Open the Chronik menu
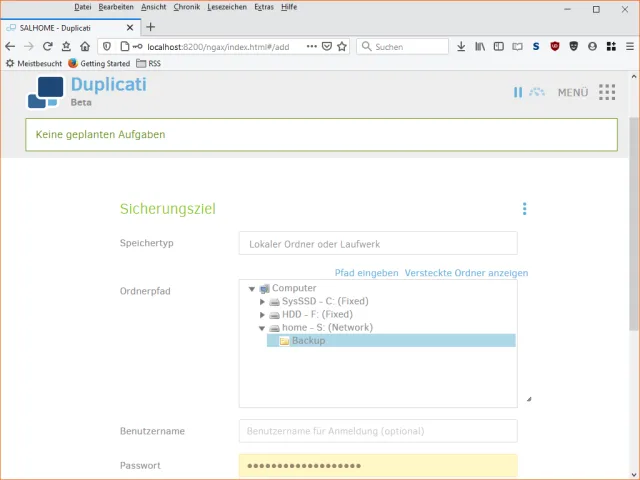This screenshot has height=480, width=640. (x=187, y=7)
